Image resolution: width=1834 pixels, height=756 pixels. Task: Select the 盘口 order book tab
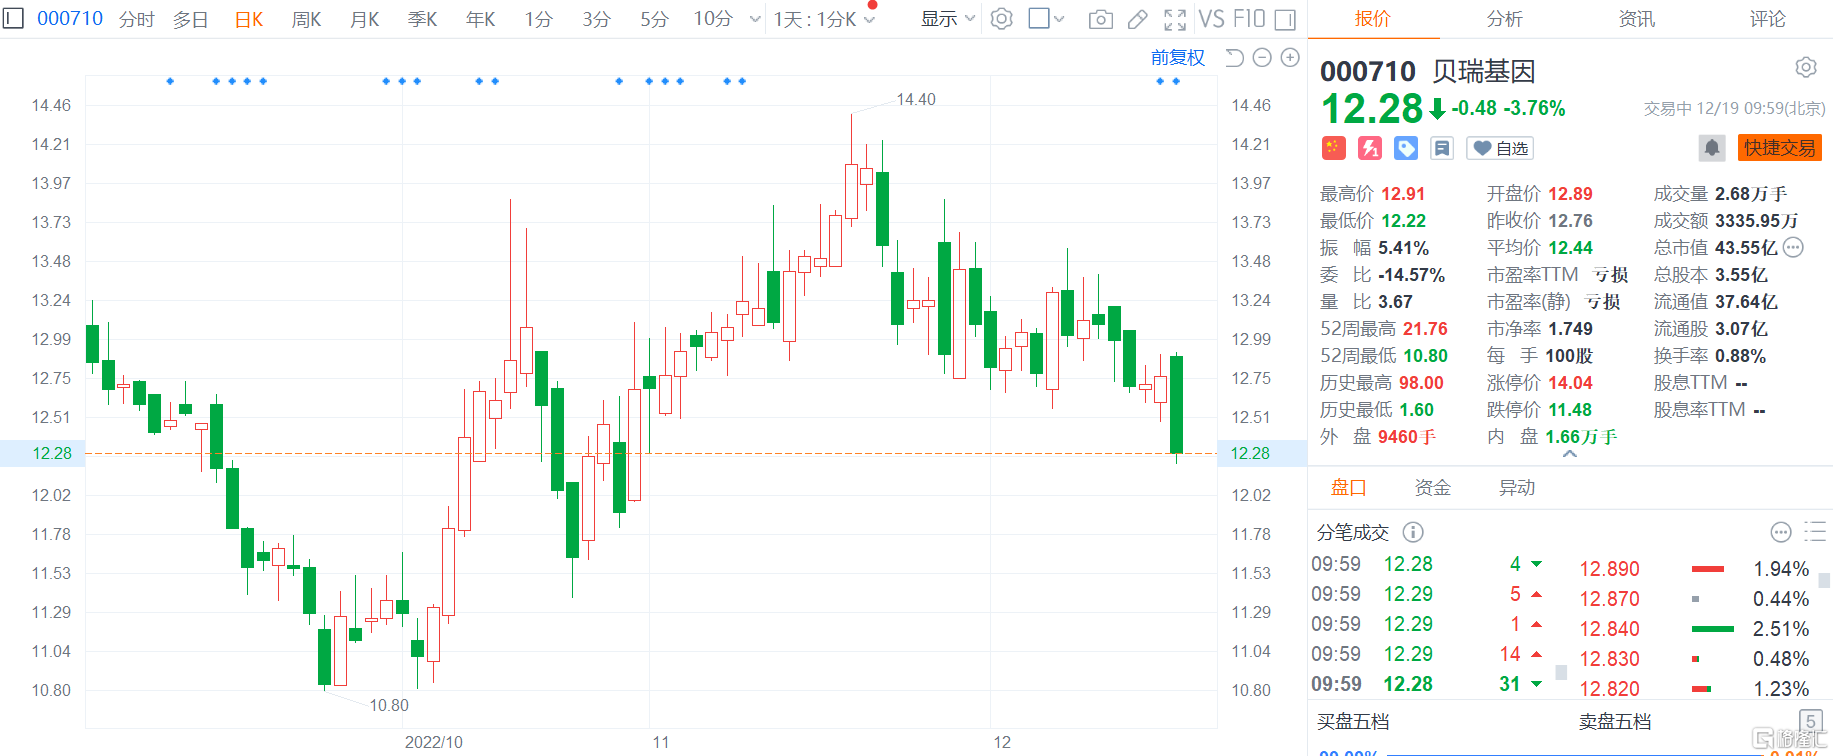click(x=1349, y=488)
